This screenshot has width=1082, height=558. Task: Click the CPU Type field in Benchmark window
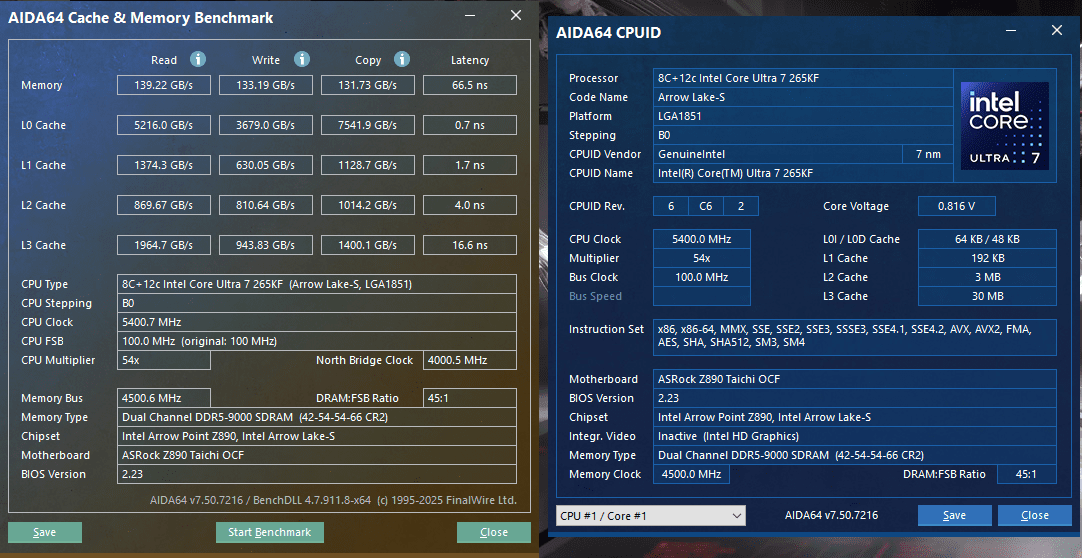[317, 284]
